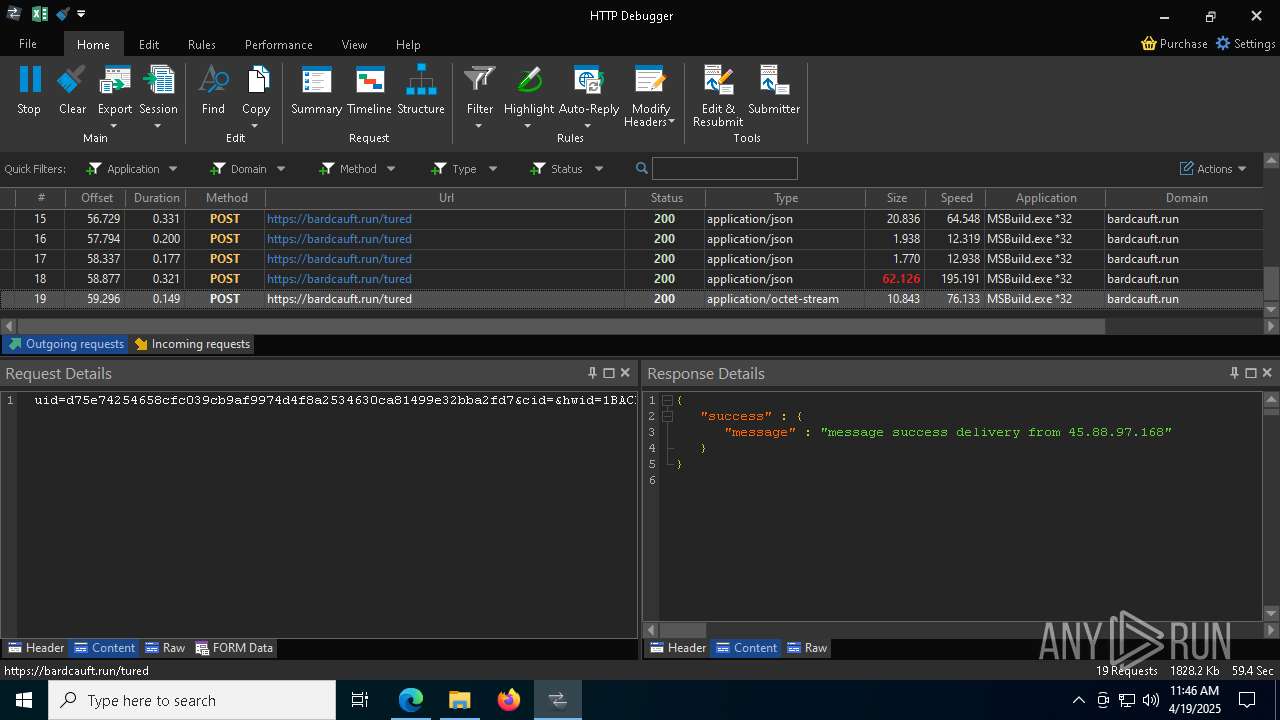This screenshot has width=1280, height=720.
Task: Switch to the Performance ribbon tab
Action: pos(279,44)
